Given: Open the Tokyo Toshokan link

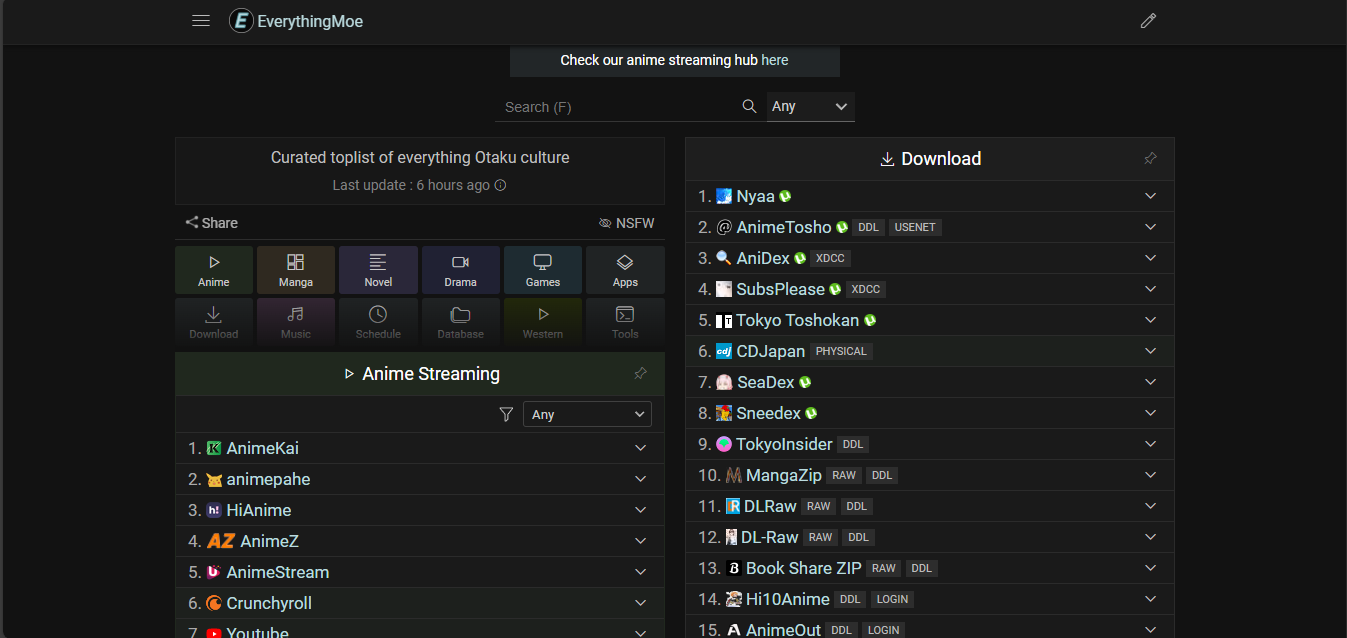Looking at the screenshot, I should pyautogui.click(x=797, y=320).
